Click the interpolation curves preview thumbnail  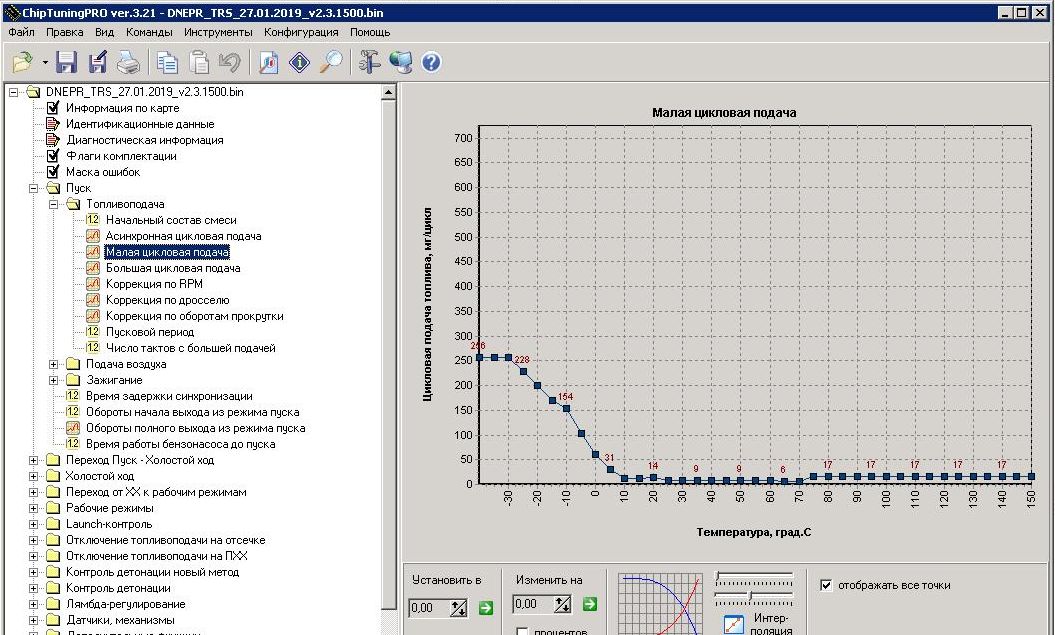tap(660, 604)
